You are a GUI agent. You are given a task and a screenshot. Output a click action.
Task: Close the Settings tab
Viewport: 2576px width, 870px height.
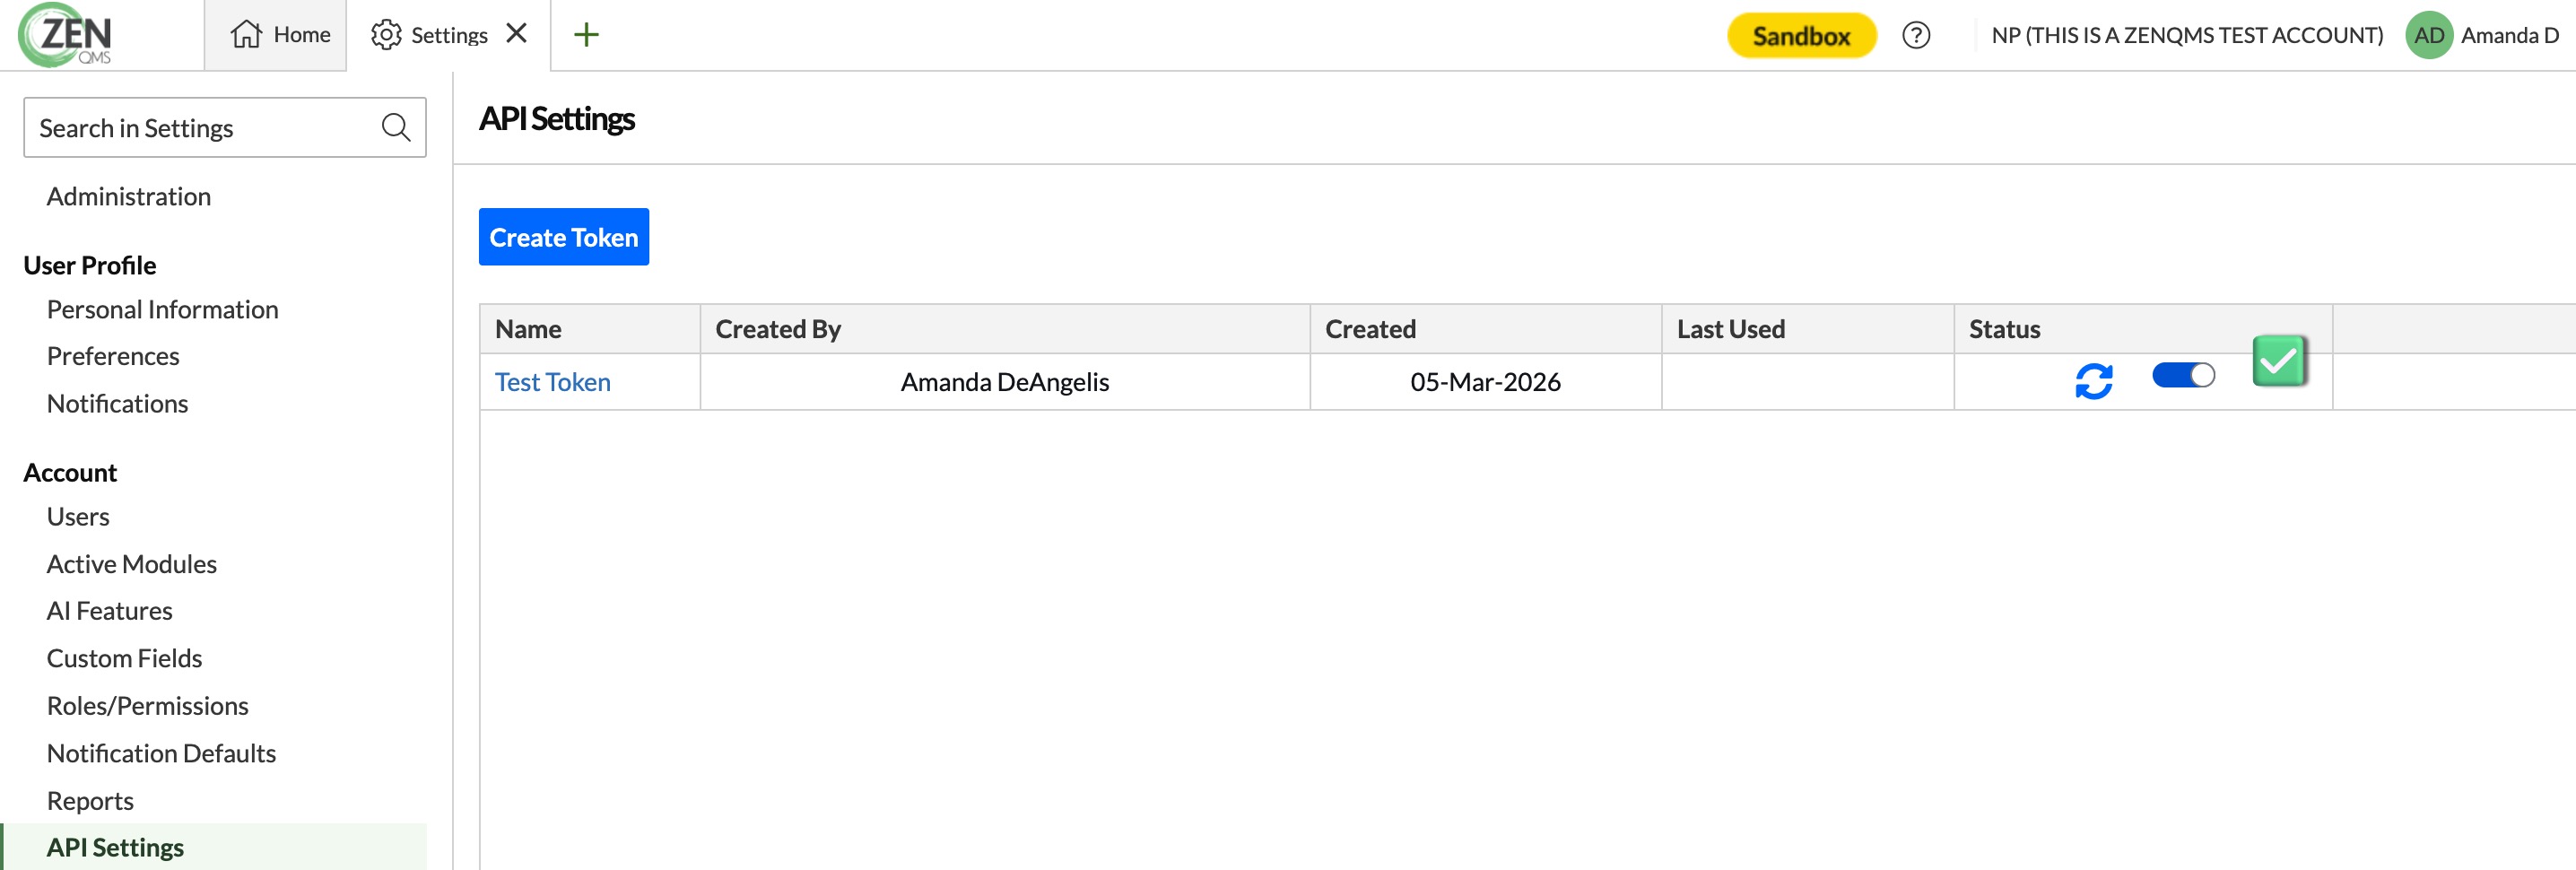[516, 34]
